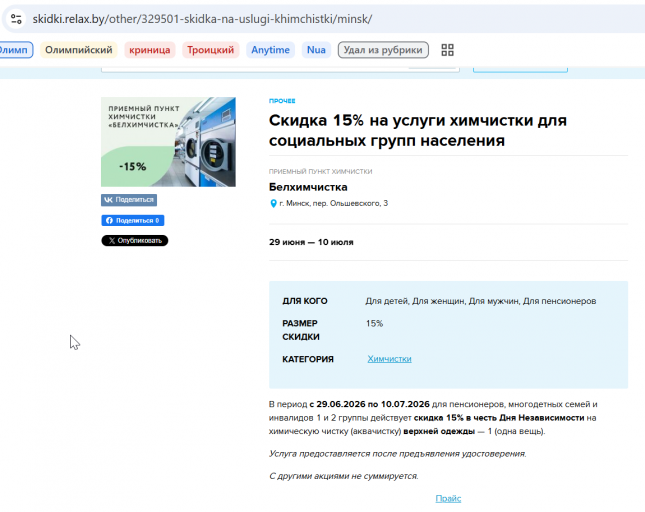Click the Белхимчистка company name

click(x=308, y=187)
